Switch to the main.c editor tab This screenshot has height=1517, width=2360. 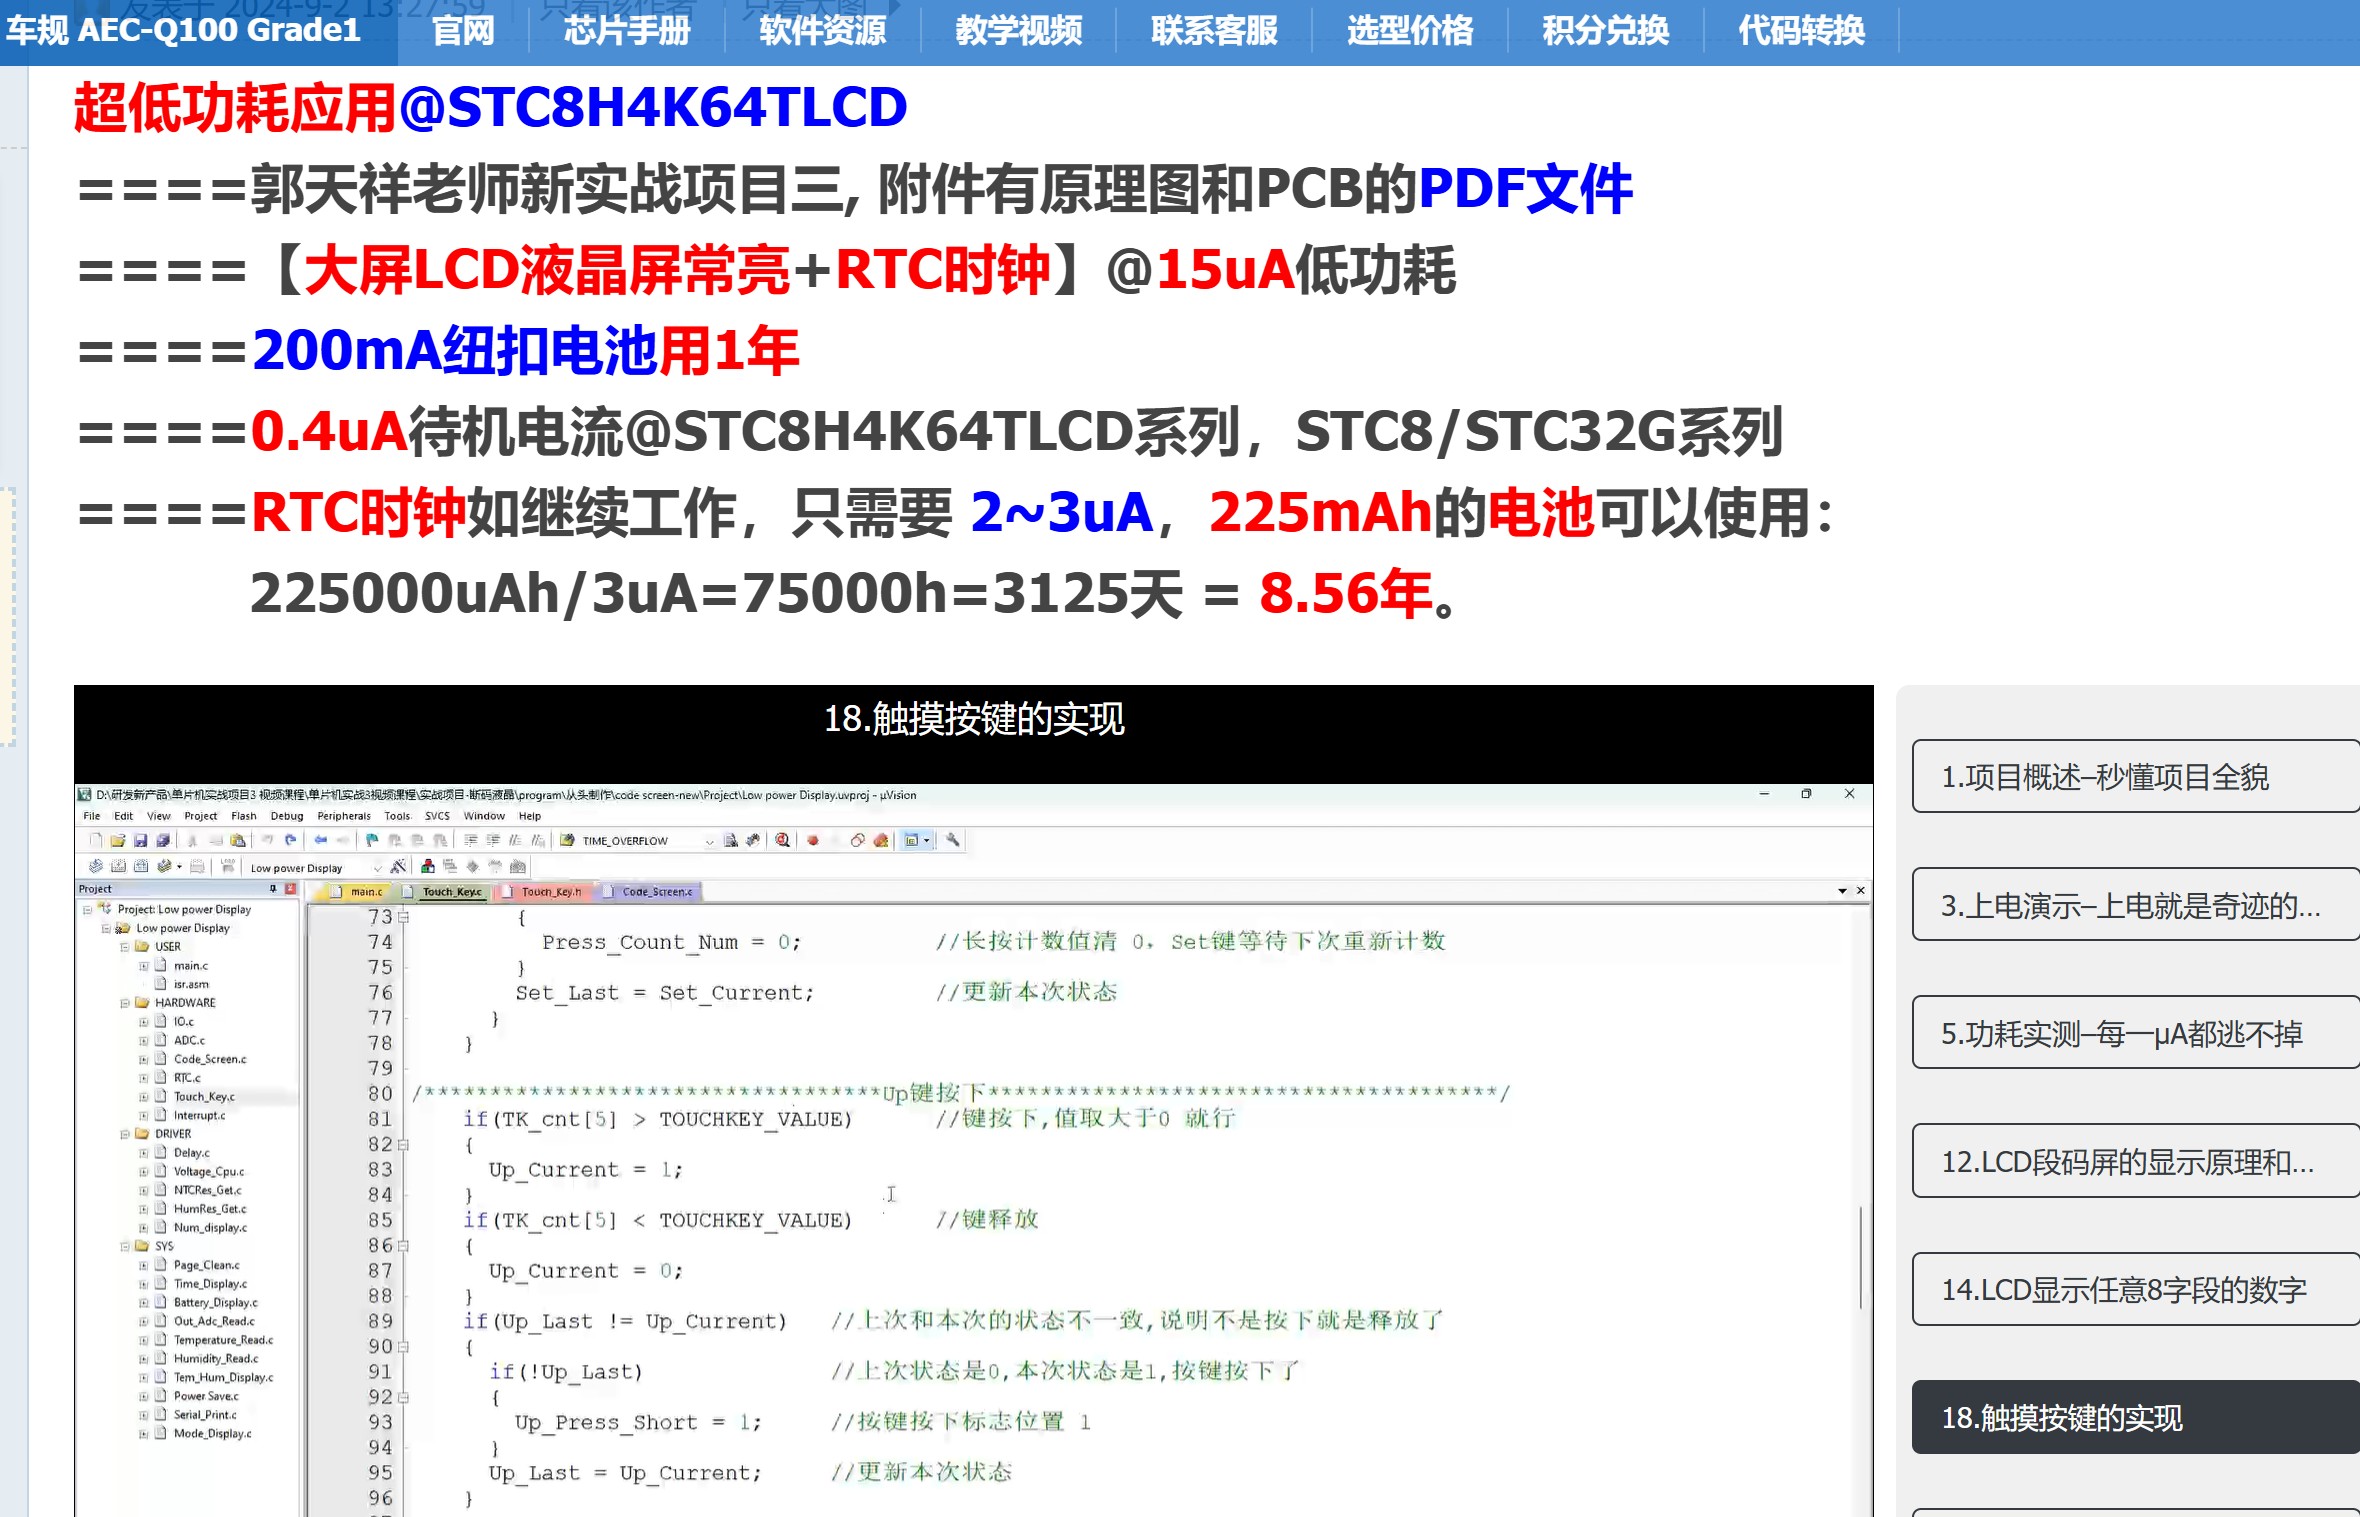[x=358, y=891]
